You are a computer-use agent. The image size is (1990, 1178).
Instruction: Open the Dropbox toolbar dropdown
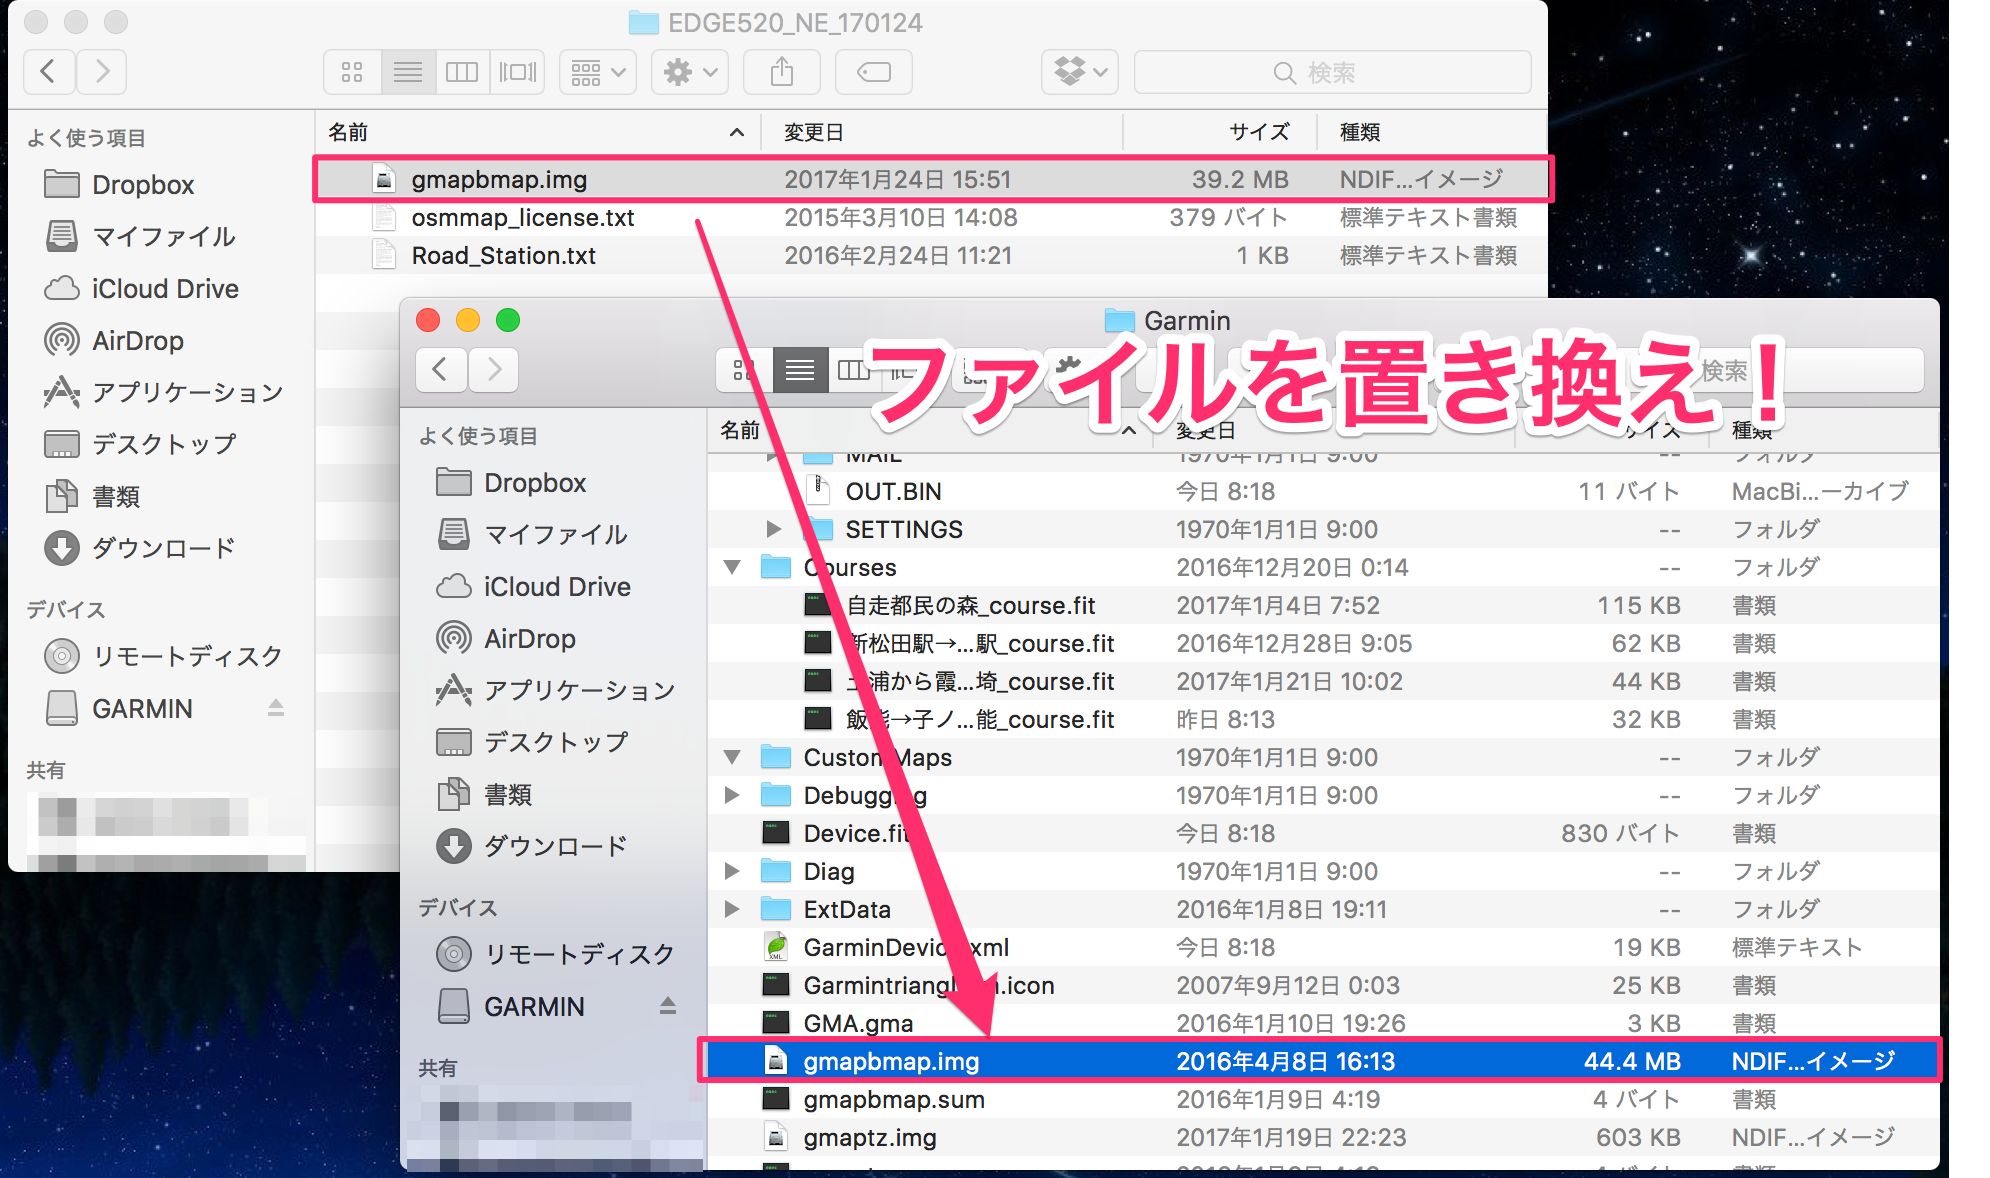(1080, 72)
